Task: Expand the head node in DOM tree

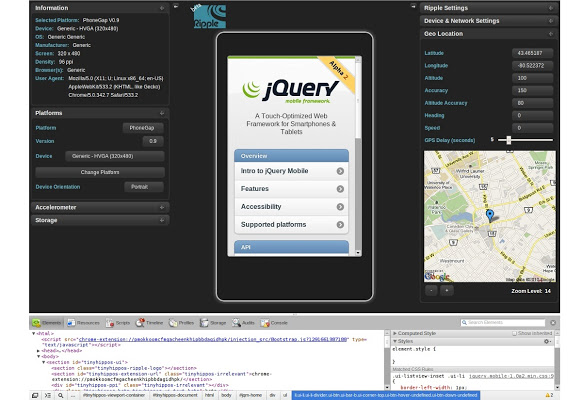Action: pos(38,351)
